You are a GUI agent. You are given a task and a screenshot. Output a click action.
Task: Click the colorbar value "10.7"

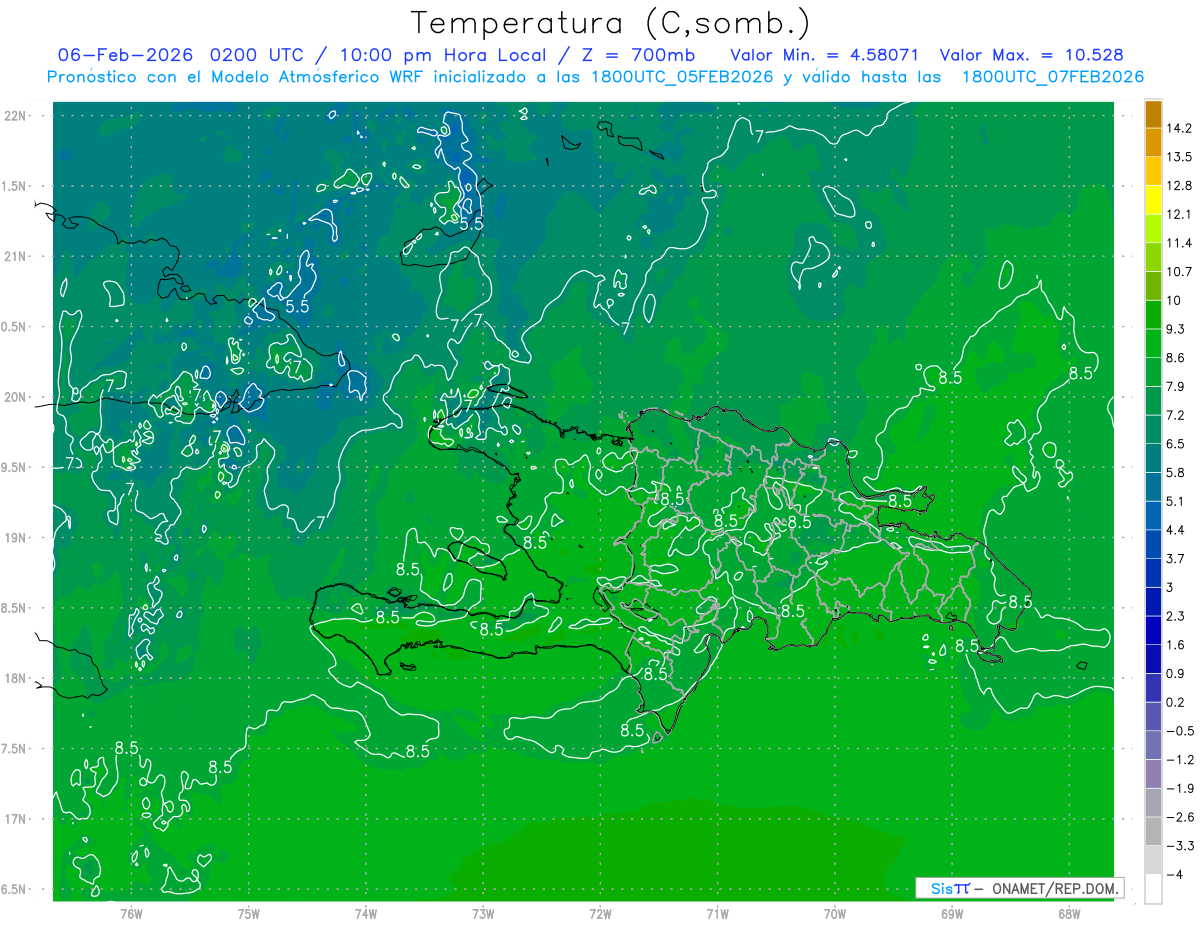(x=1180, y=272)
